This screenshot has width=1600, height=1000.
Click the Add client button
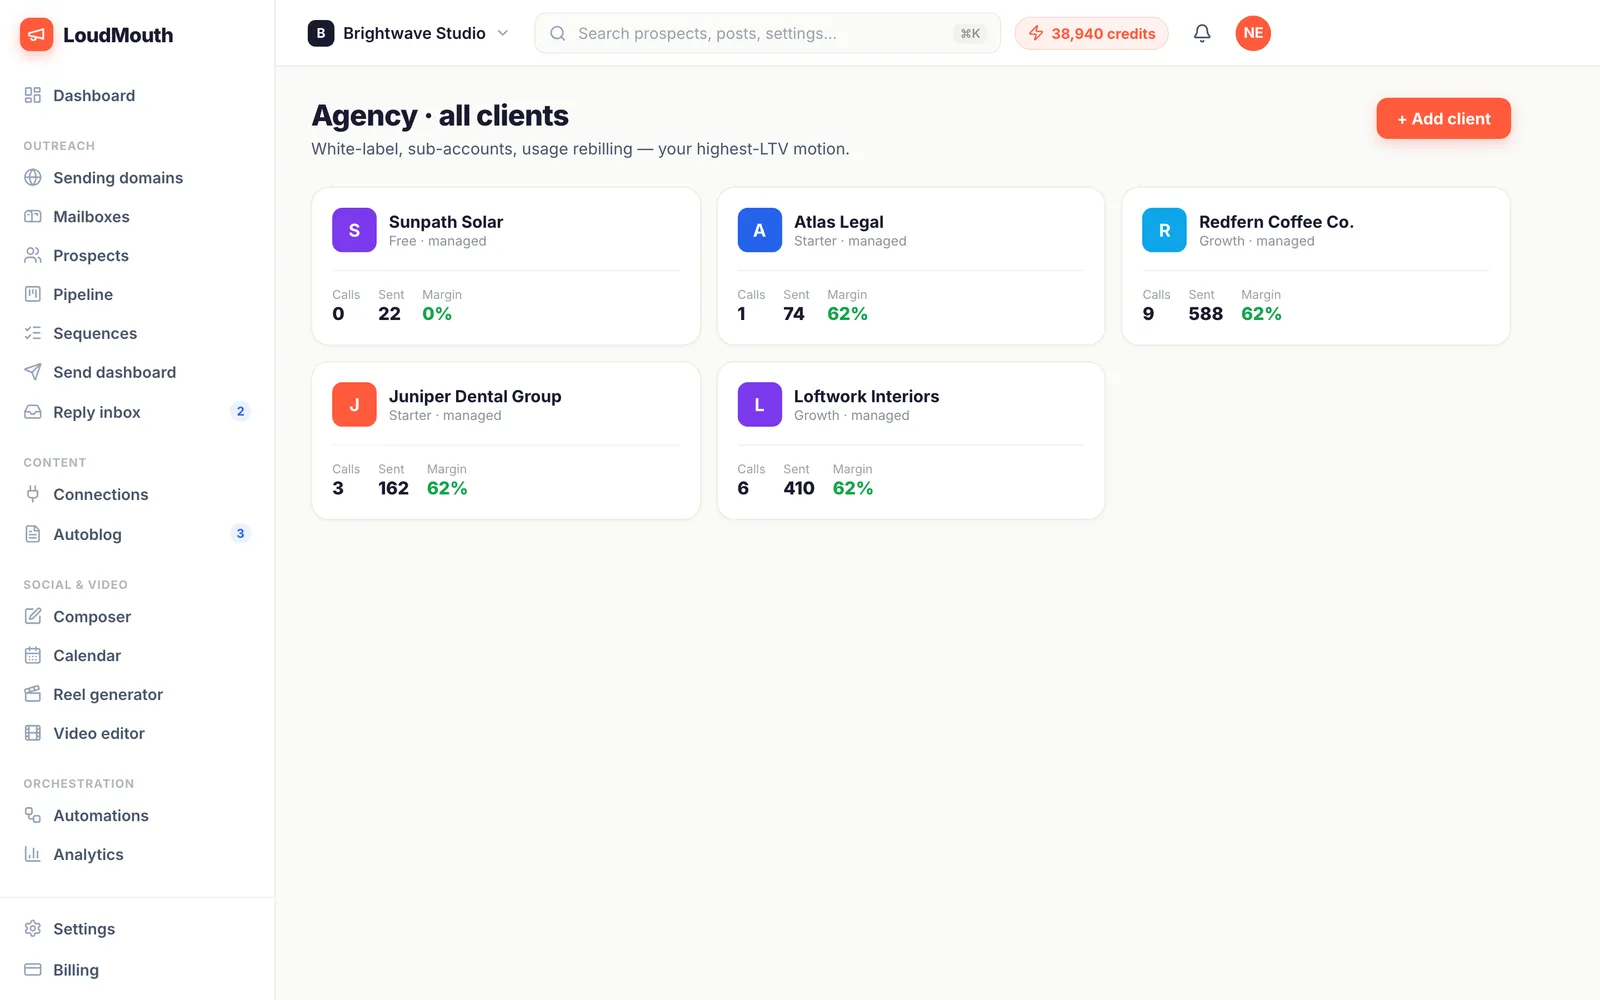point(1443,118)
